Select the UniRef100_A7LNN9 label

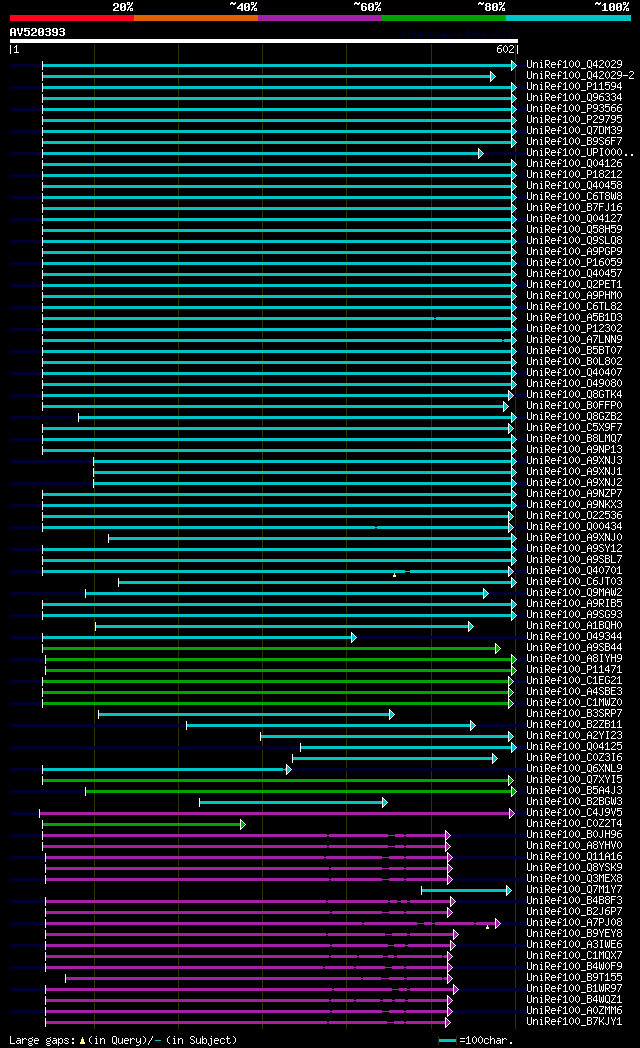click(x=574, y=340)
